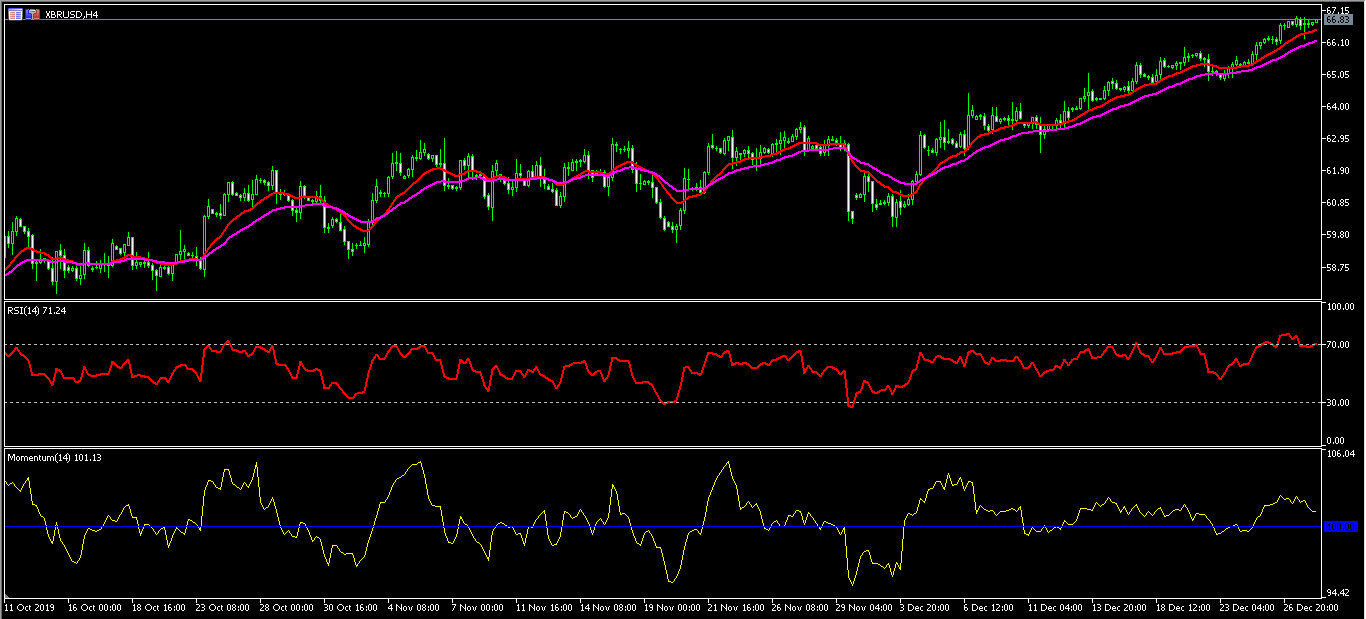This screenshot has height=619, width=1366.
Task: Click the RSI scale value 100.00
Action: [x=1339, y=307]
